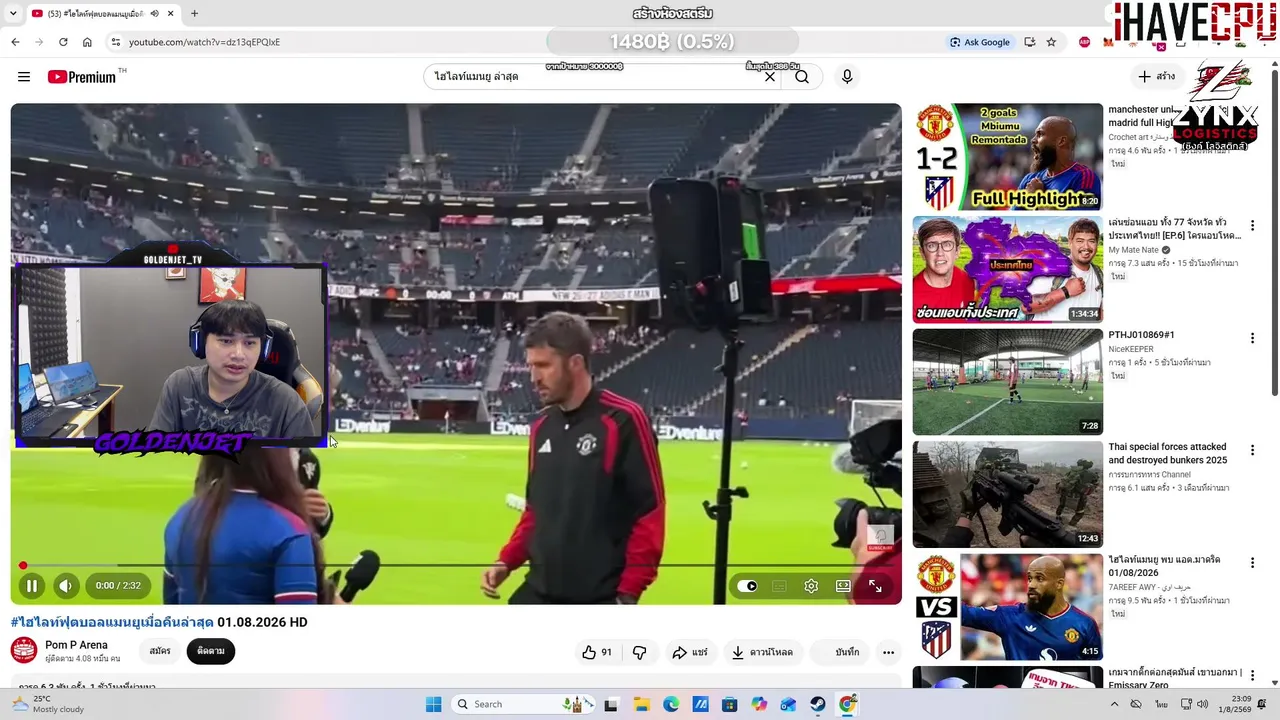Go to the YouTube Premium home logo

(82, 77)
